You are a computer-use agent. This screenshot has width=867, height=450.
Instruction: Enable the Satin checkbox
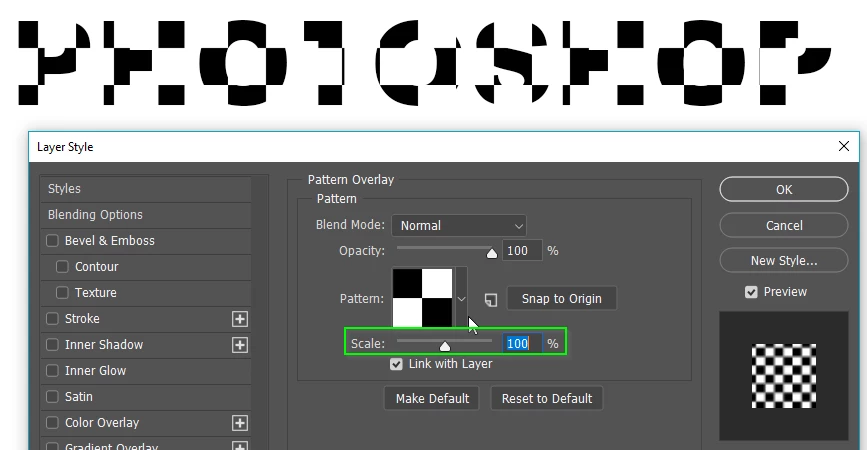click(53, 396)
